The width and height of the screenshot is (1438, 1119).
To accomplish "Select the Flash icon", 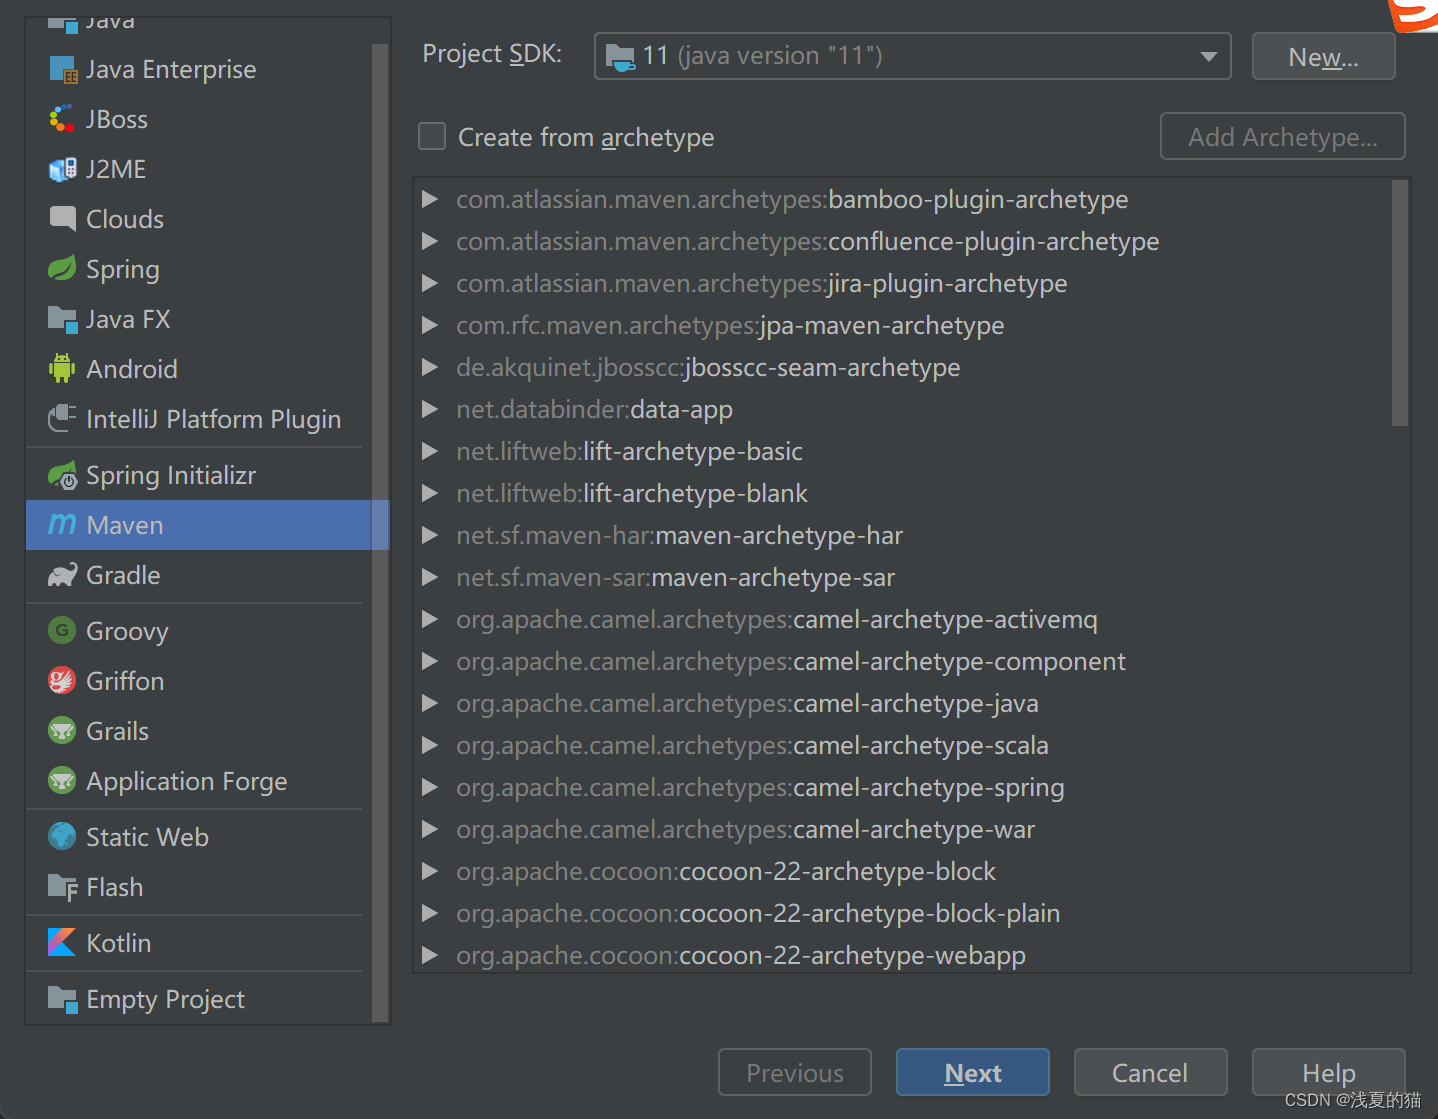I will (62, 887).
